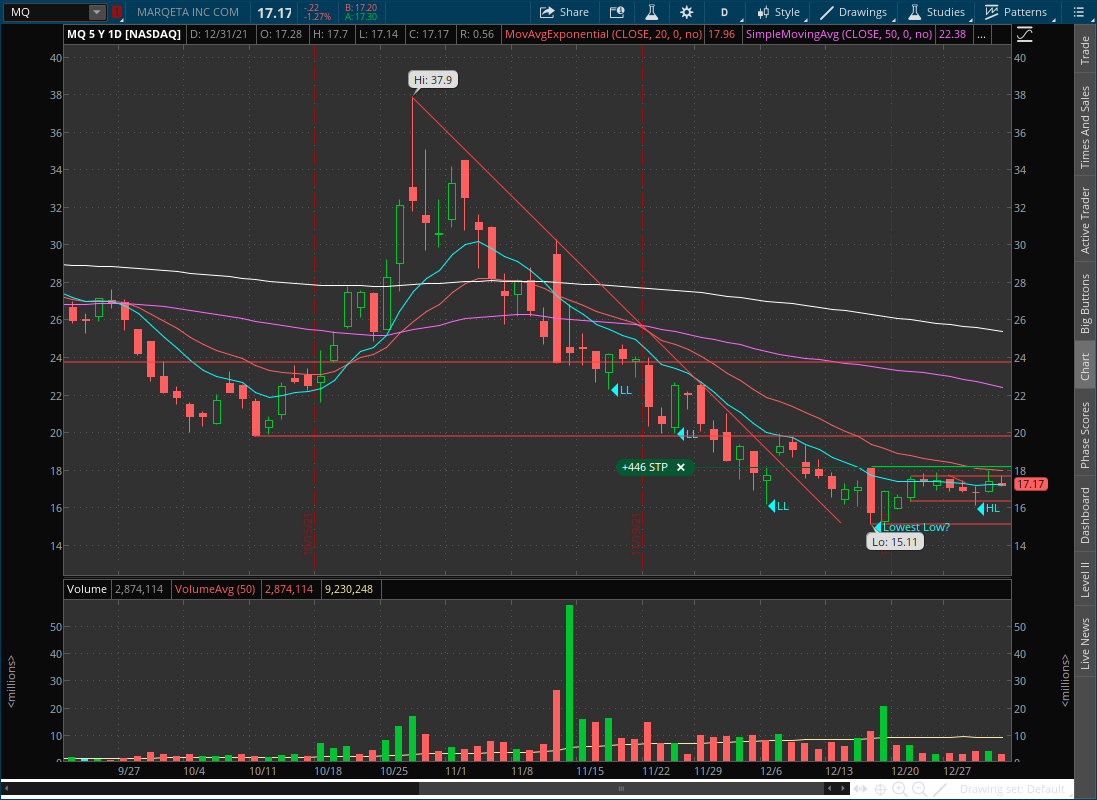Open the settings gear on the chart toolbar
The width and height of the screenshot is (1097, 800).
pos(687,12)
